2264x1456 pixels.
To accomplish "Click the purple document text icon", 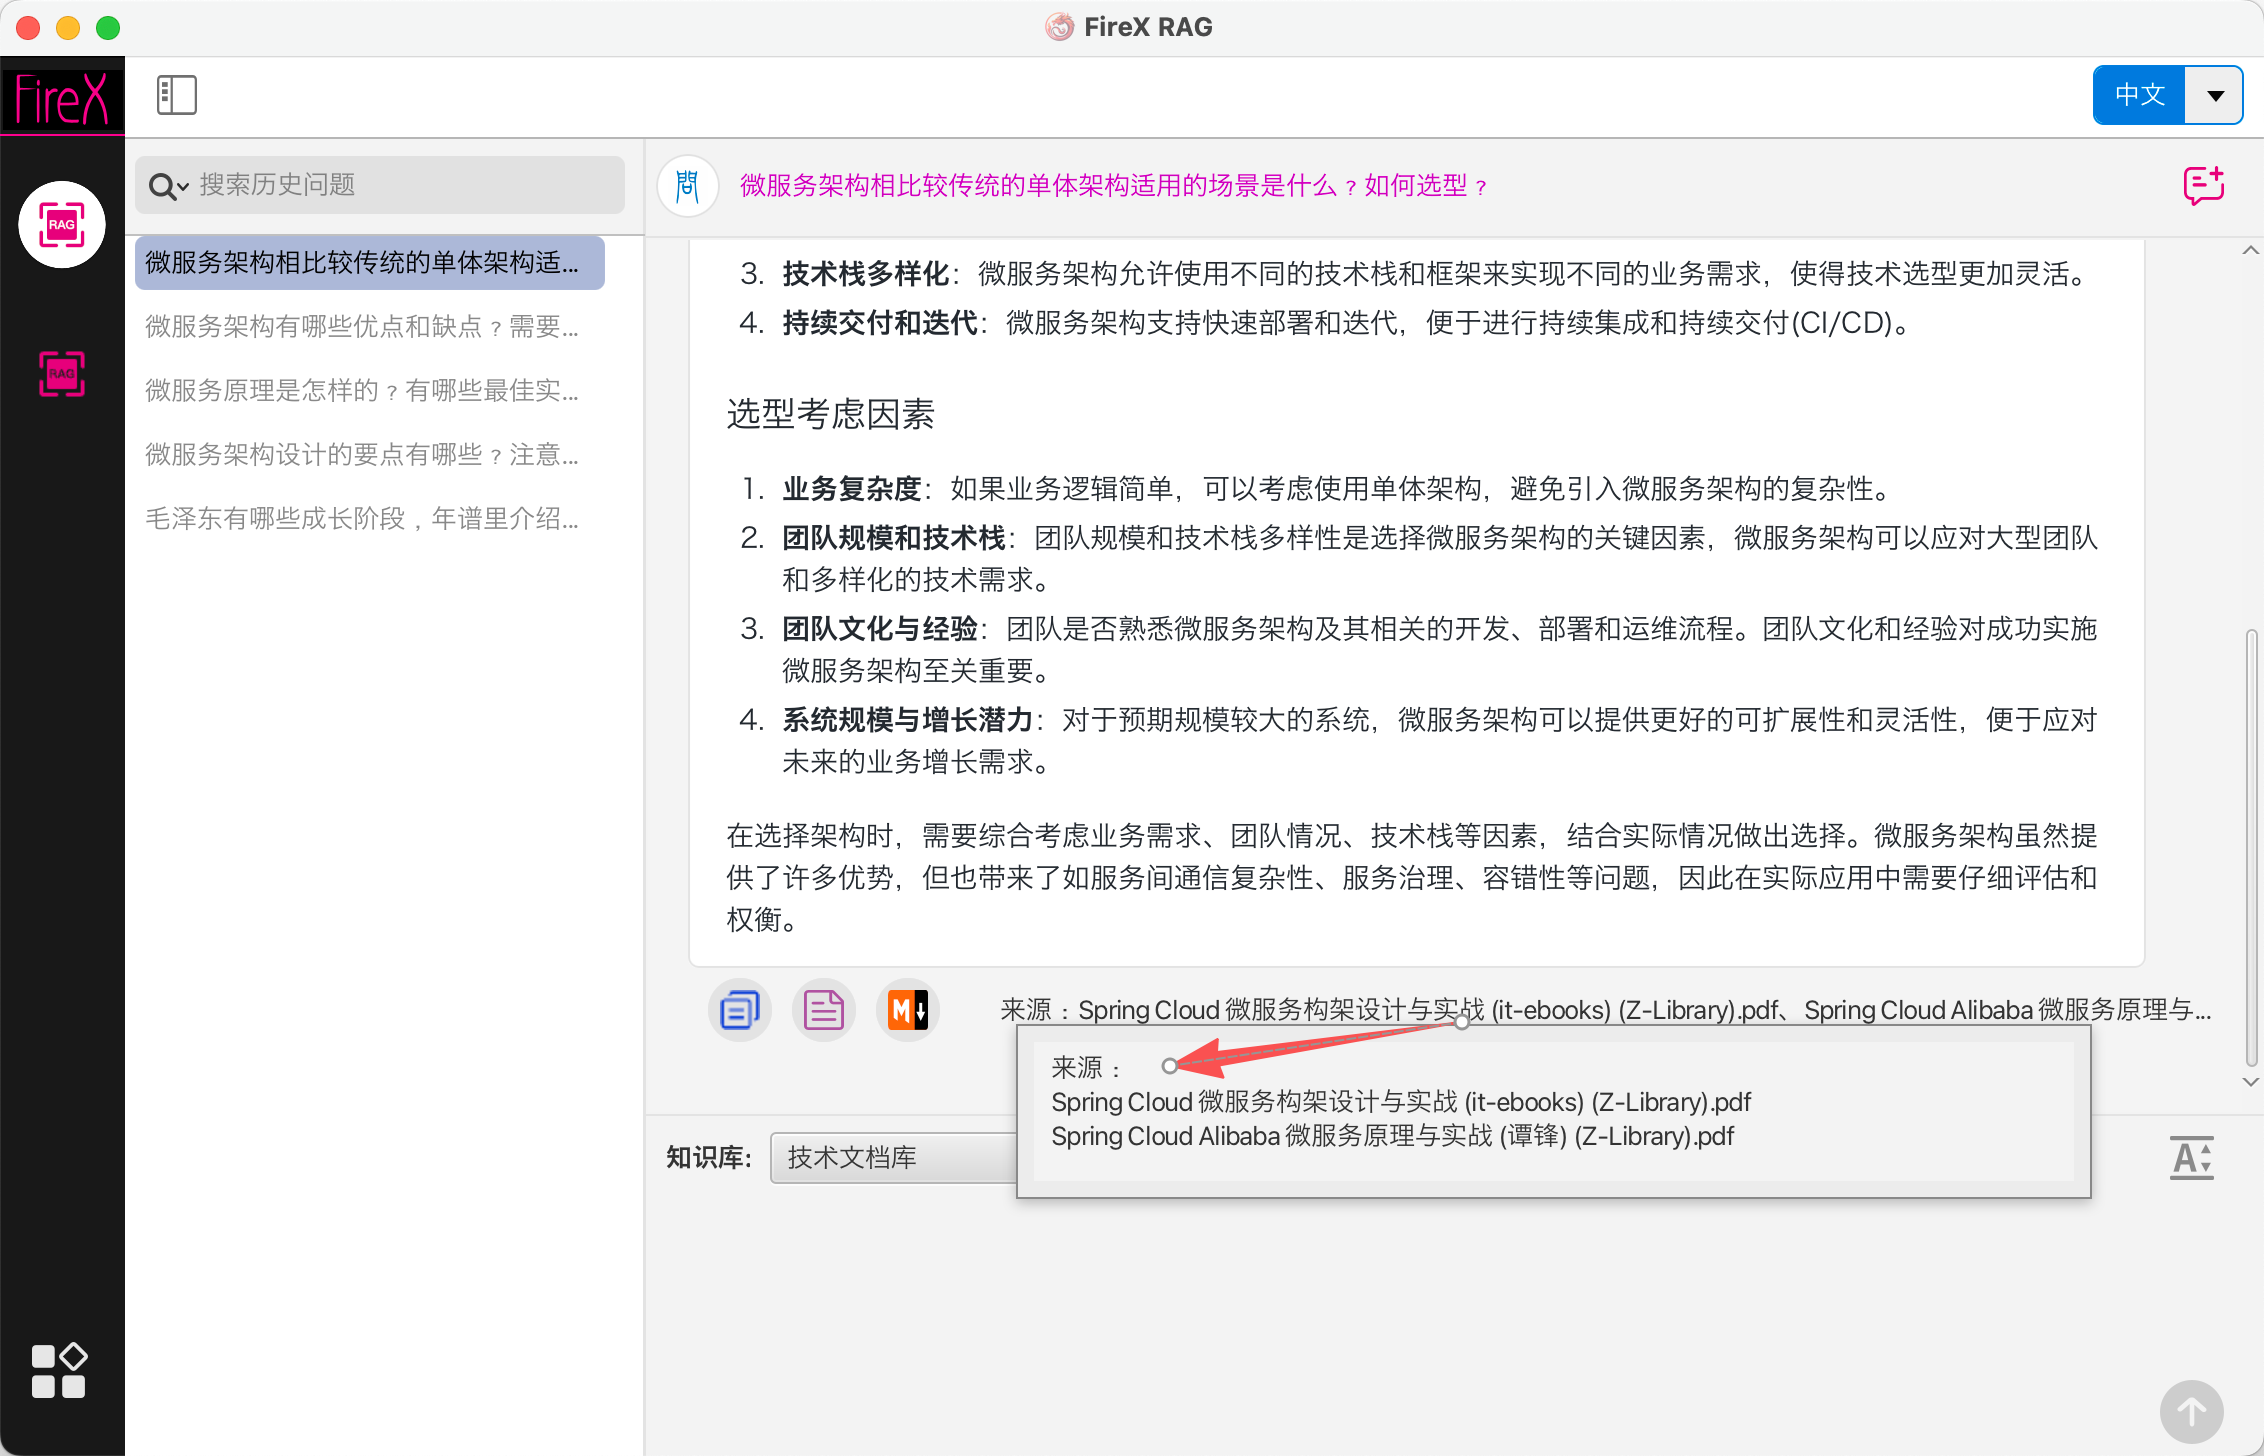I will [x=824, y=1010].
